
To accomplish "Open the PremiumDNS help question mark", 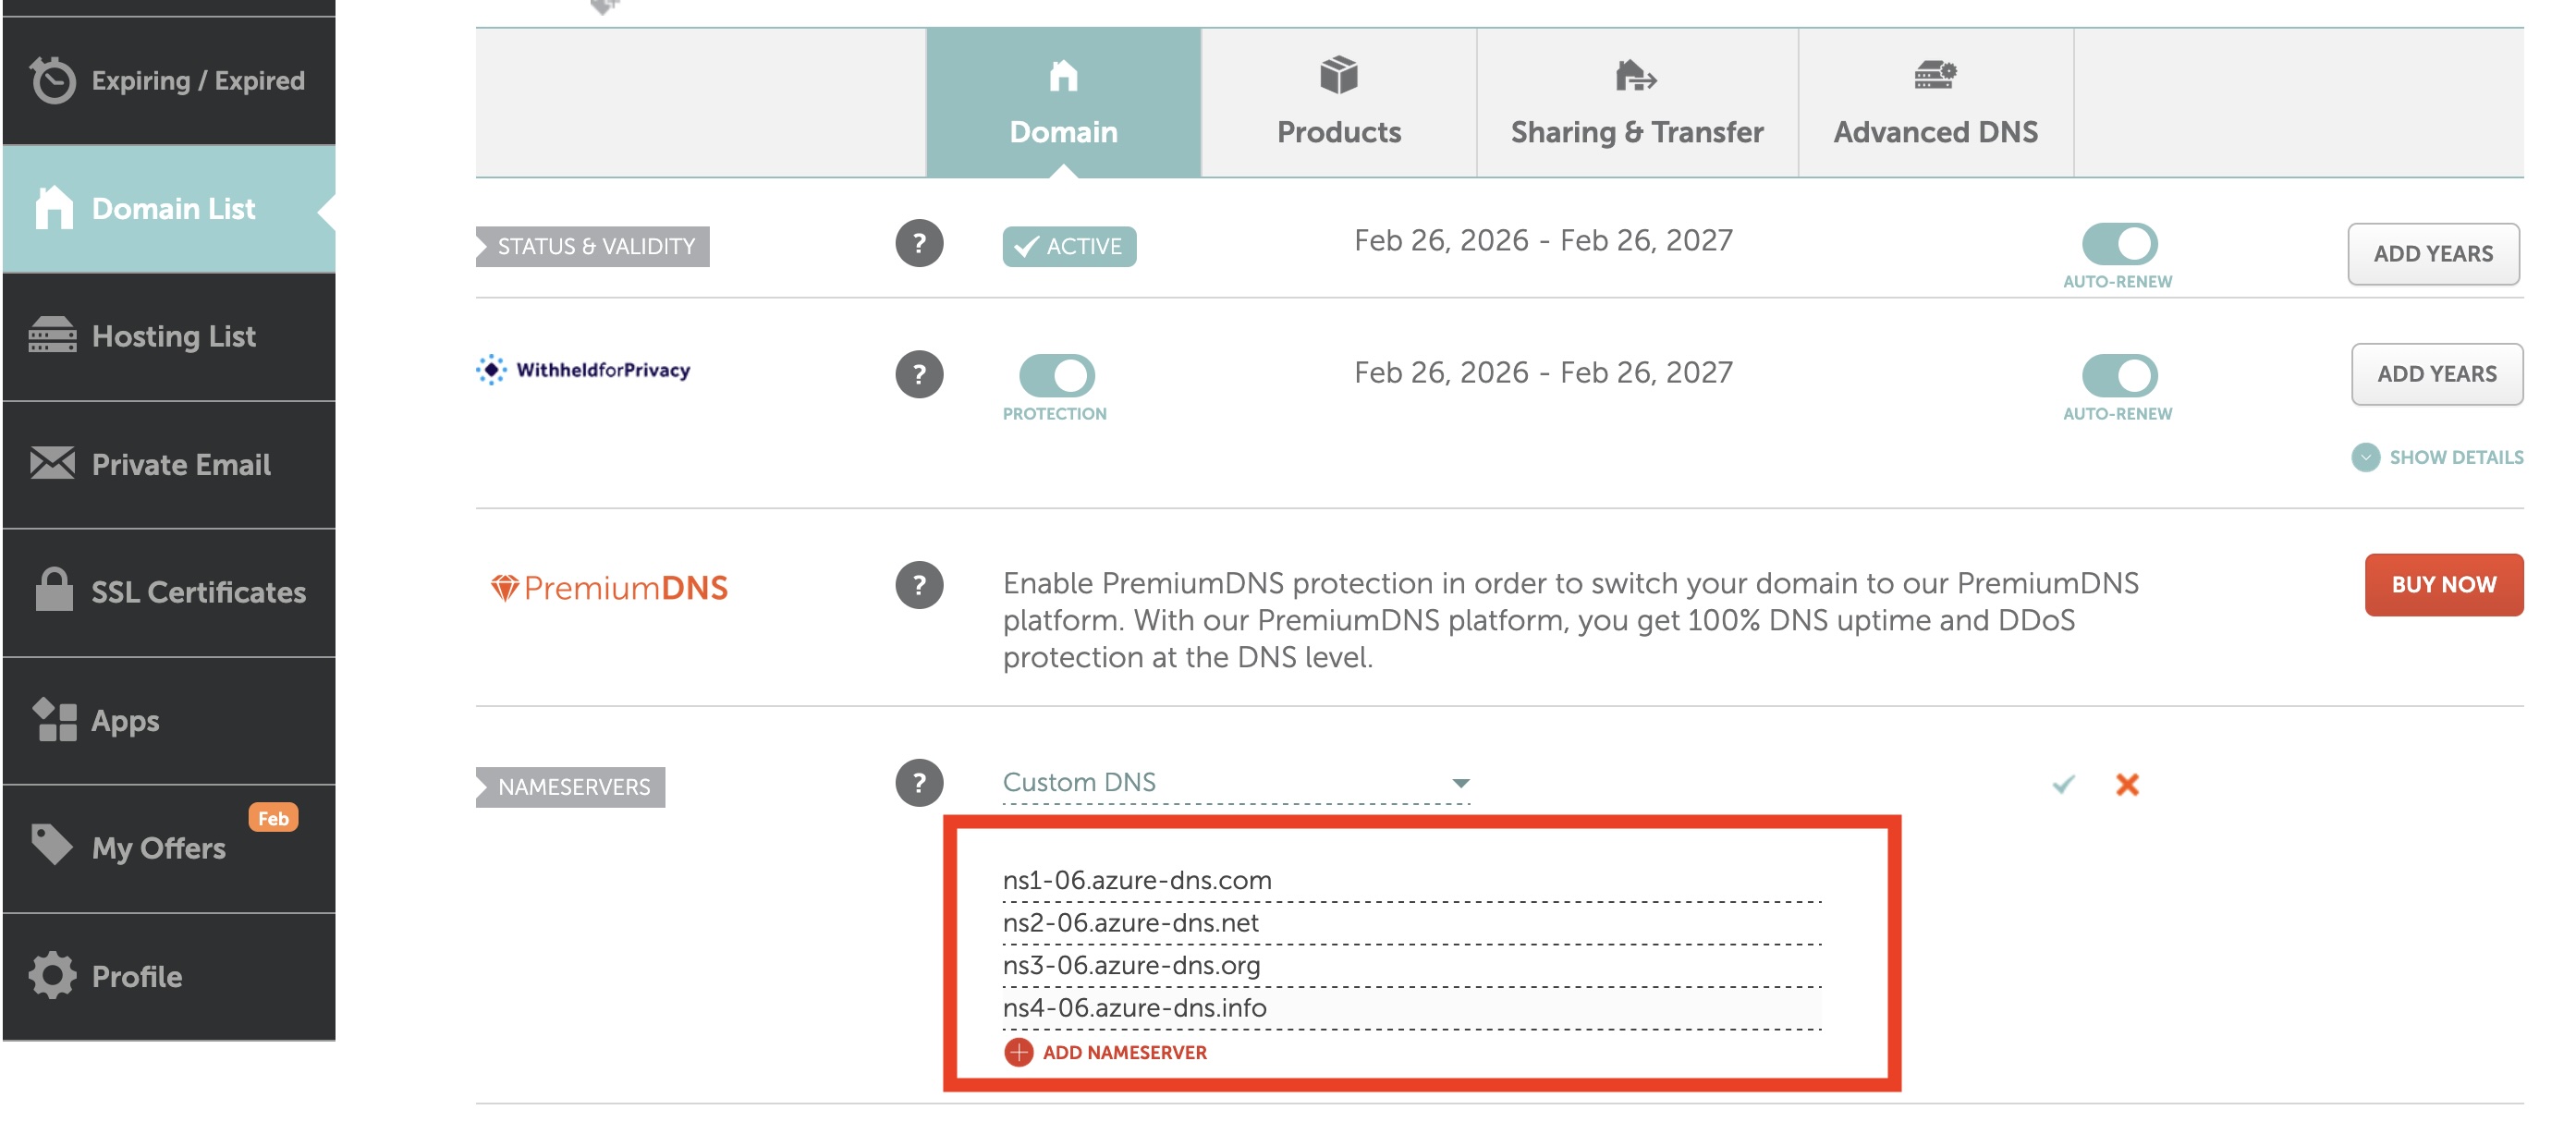I will pyautogui.click(x=919, y=585).
